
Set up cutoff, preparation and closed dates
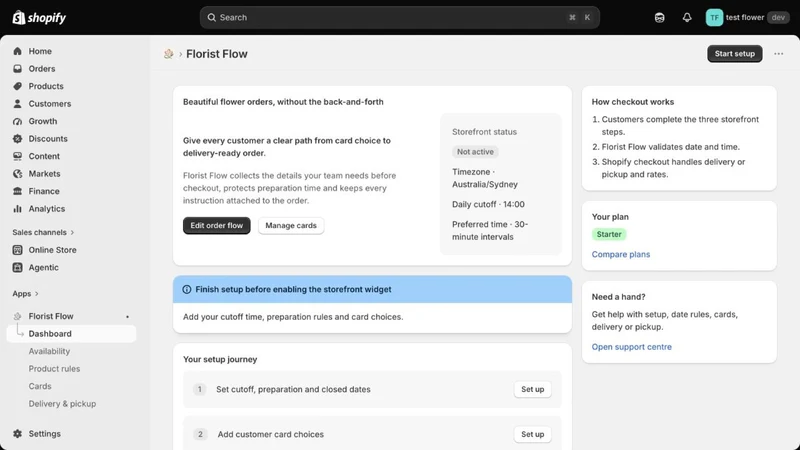click(x=532, y=389)
